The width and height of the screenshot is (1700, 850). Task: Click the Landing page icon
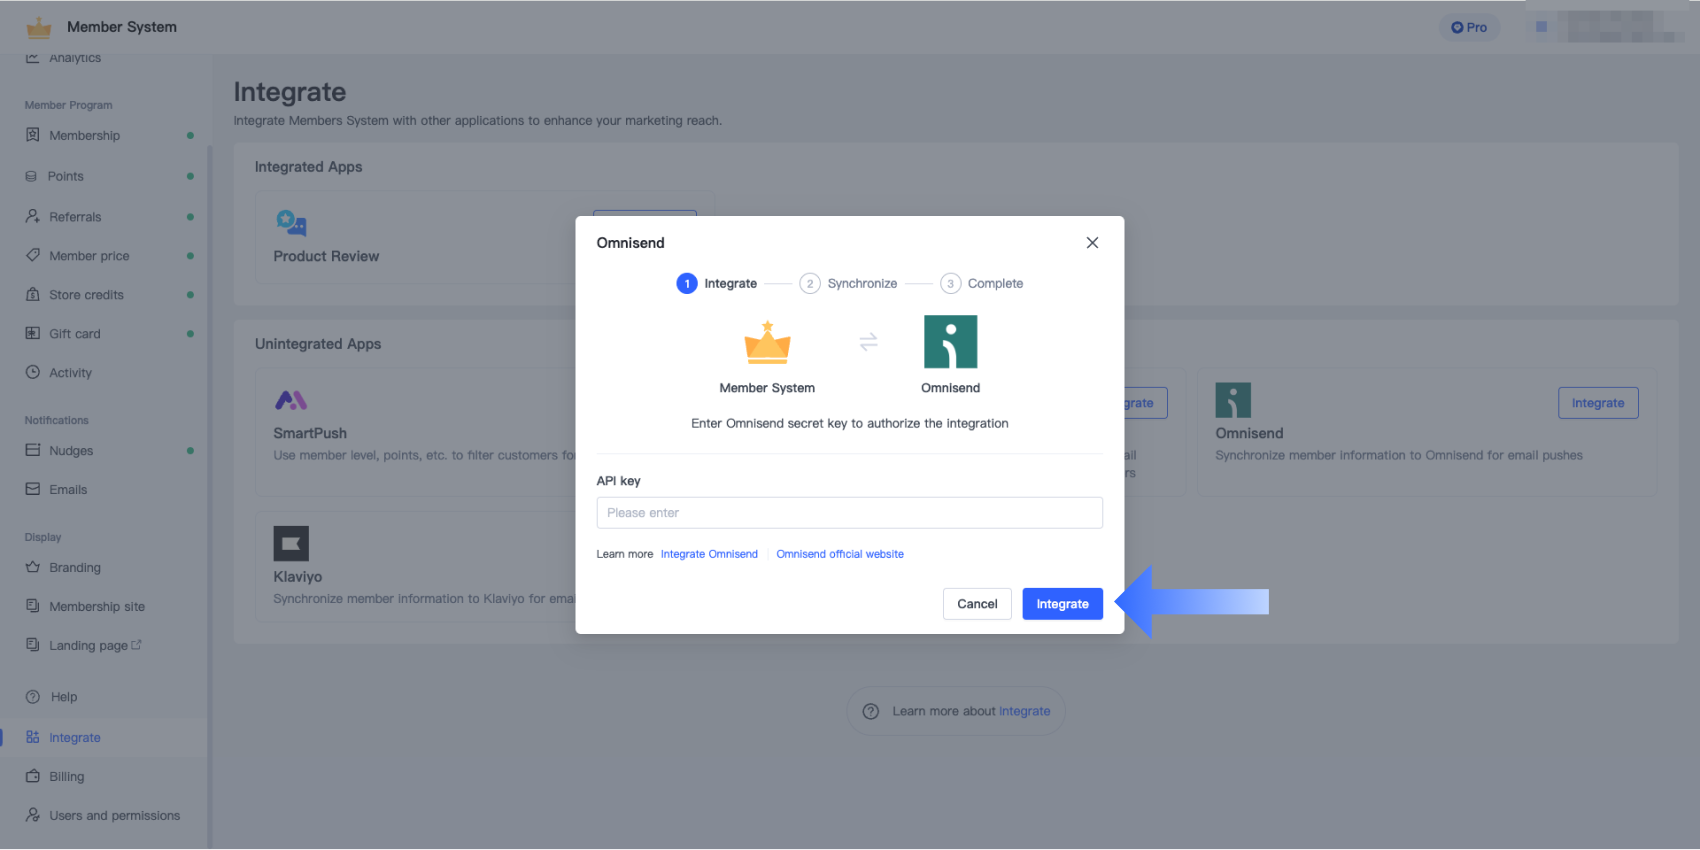pyautogui.click(x=33, y=645)
